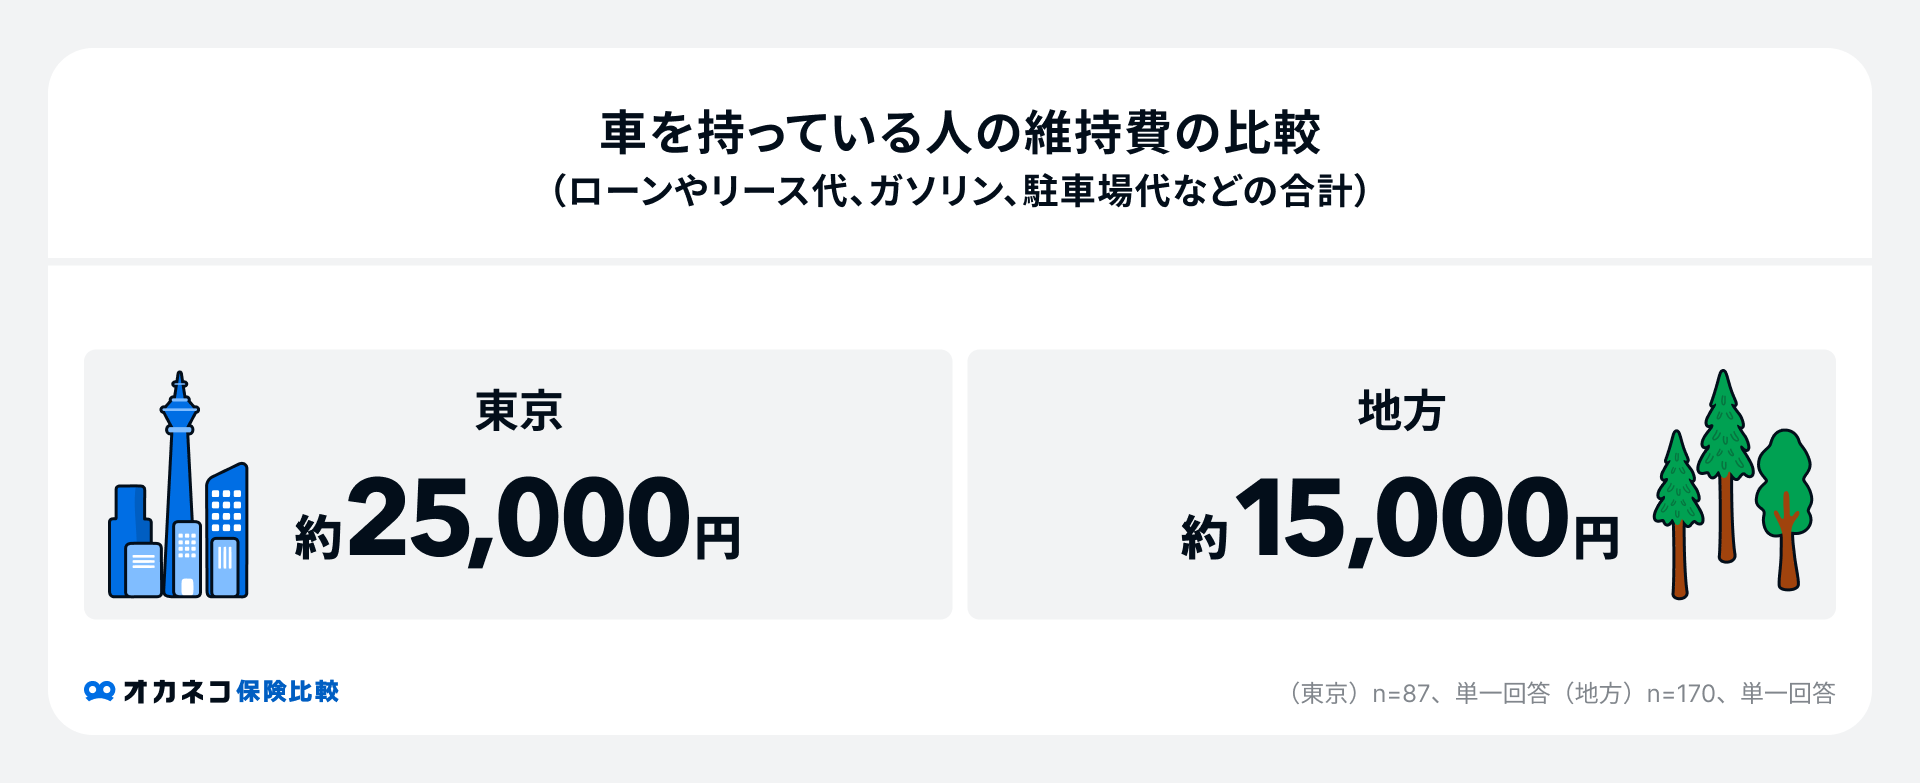Click the オカネコ blue logo mark
This screenshot has height=783, width=1920.
[99, 691]
